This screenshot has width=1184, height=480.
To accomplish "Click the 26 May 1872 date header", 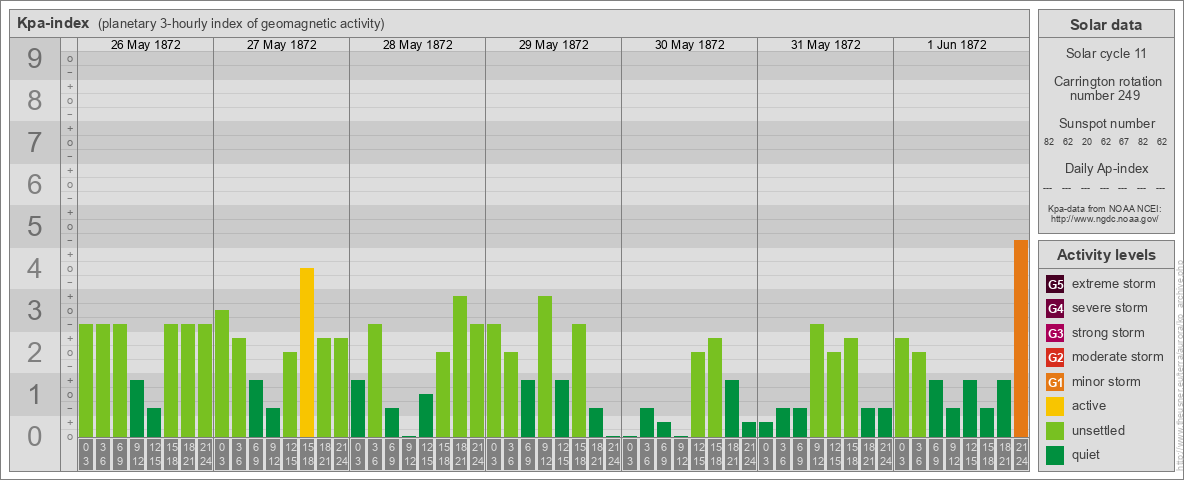I will 146,45.
